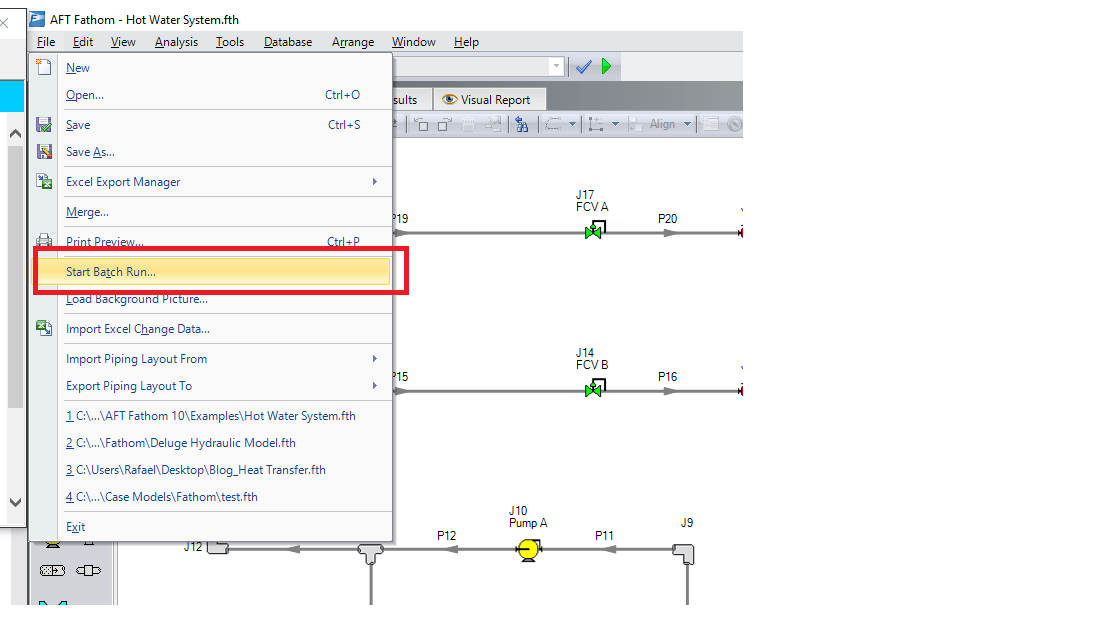This screenshot has width=1098, height=624.
Task: Open the View menu
Action: tap(123, 42)
